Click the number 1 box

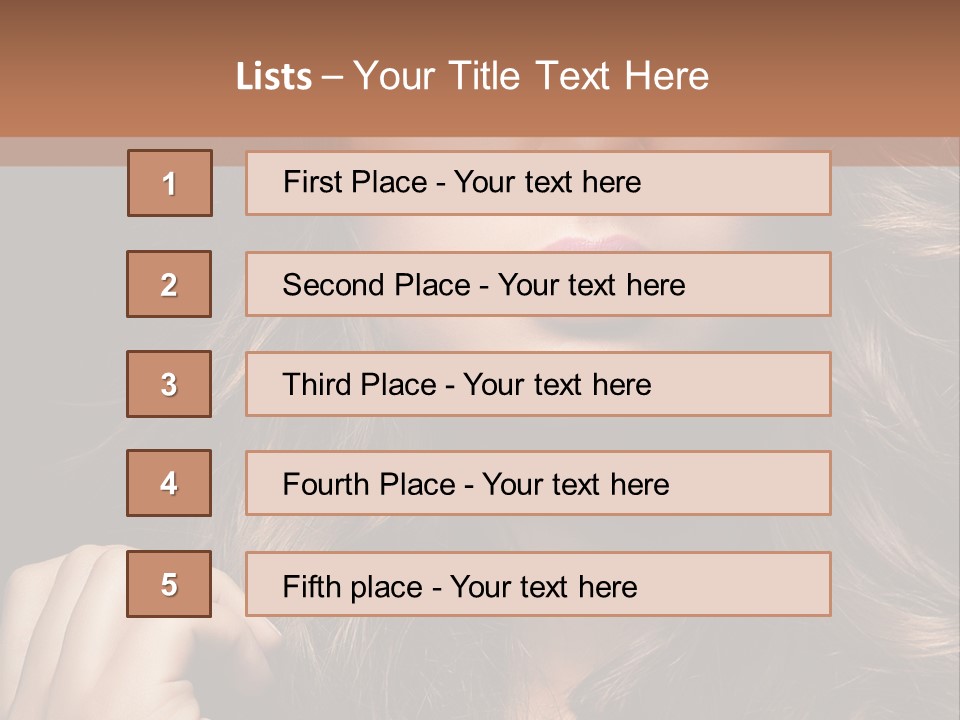click(x=169, y=183)
